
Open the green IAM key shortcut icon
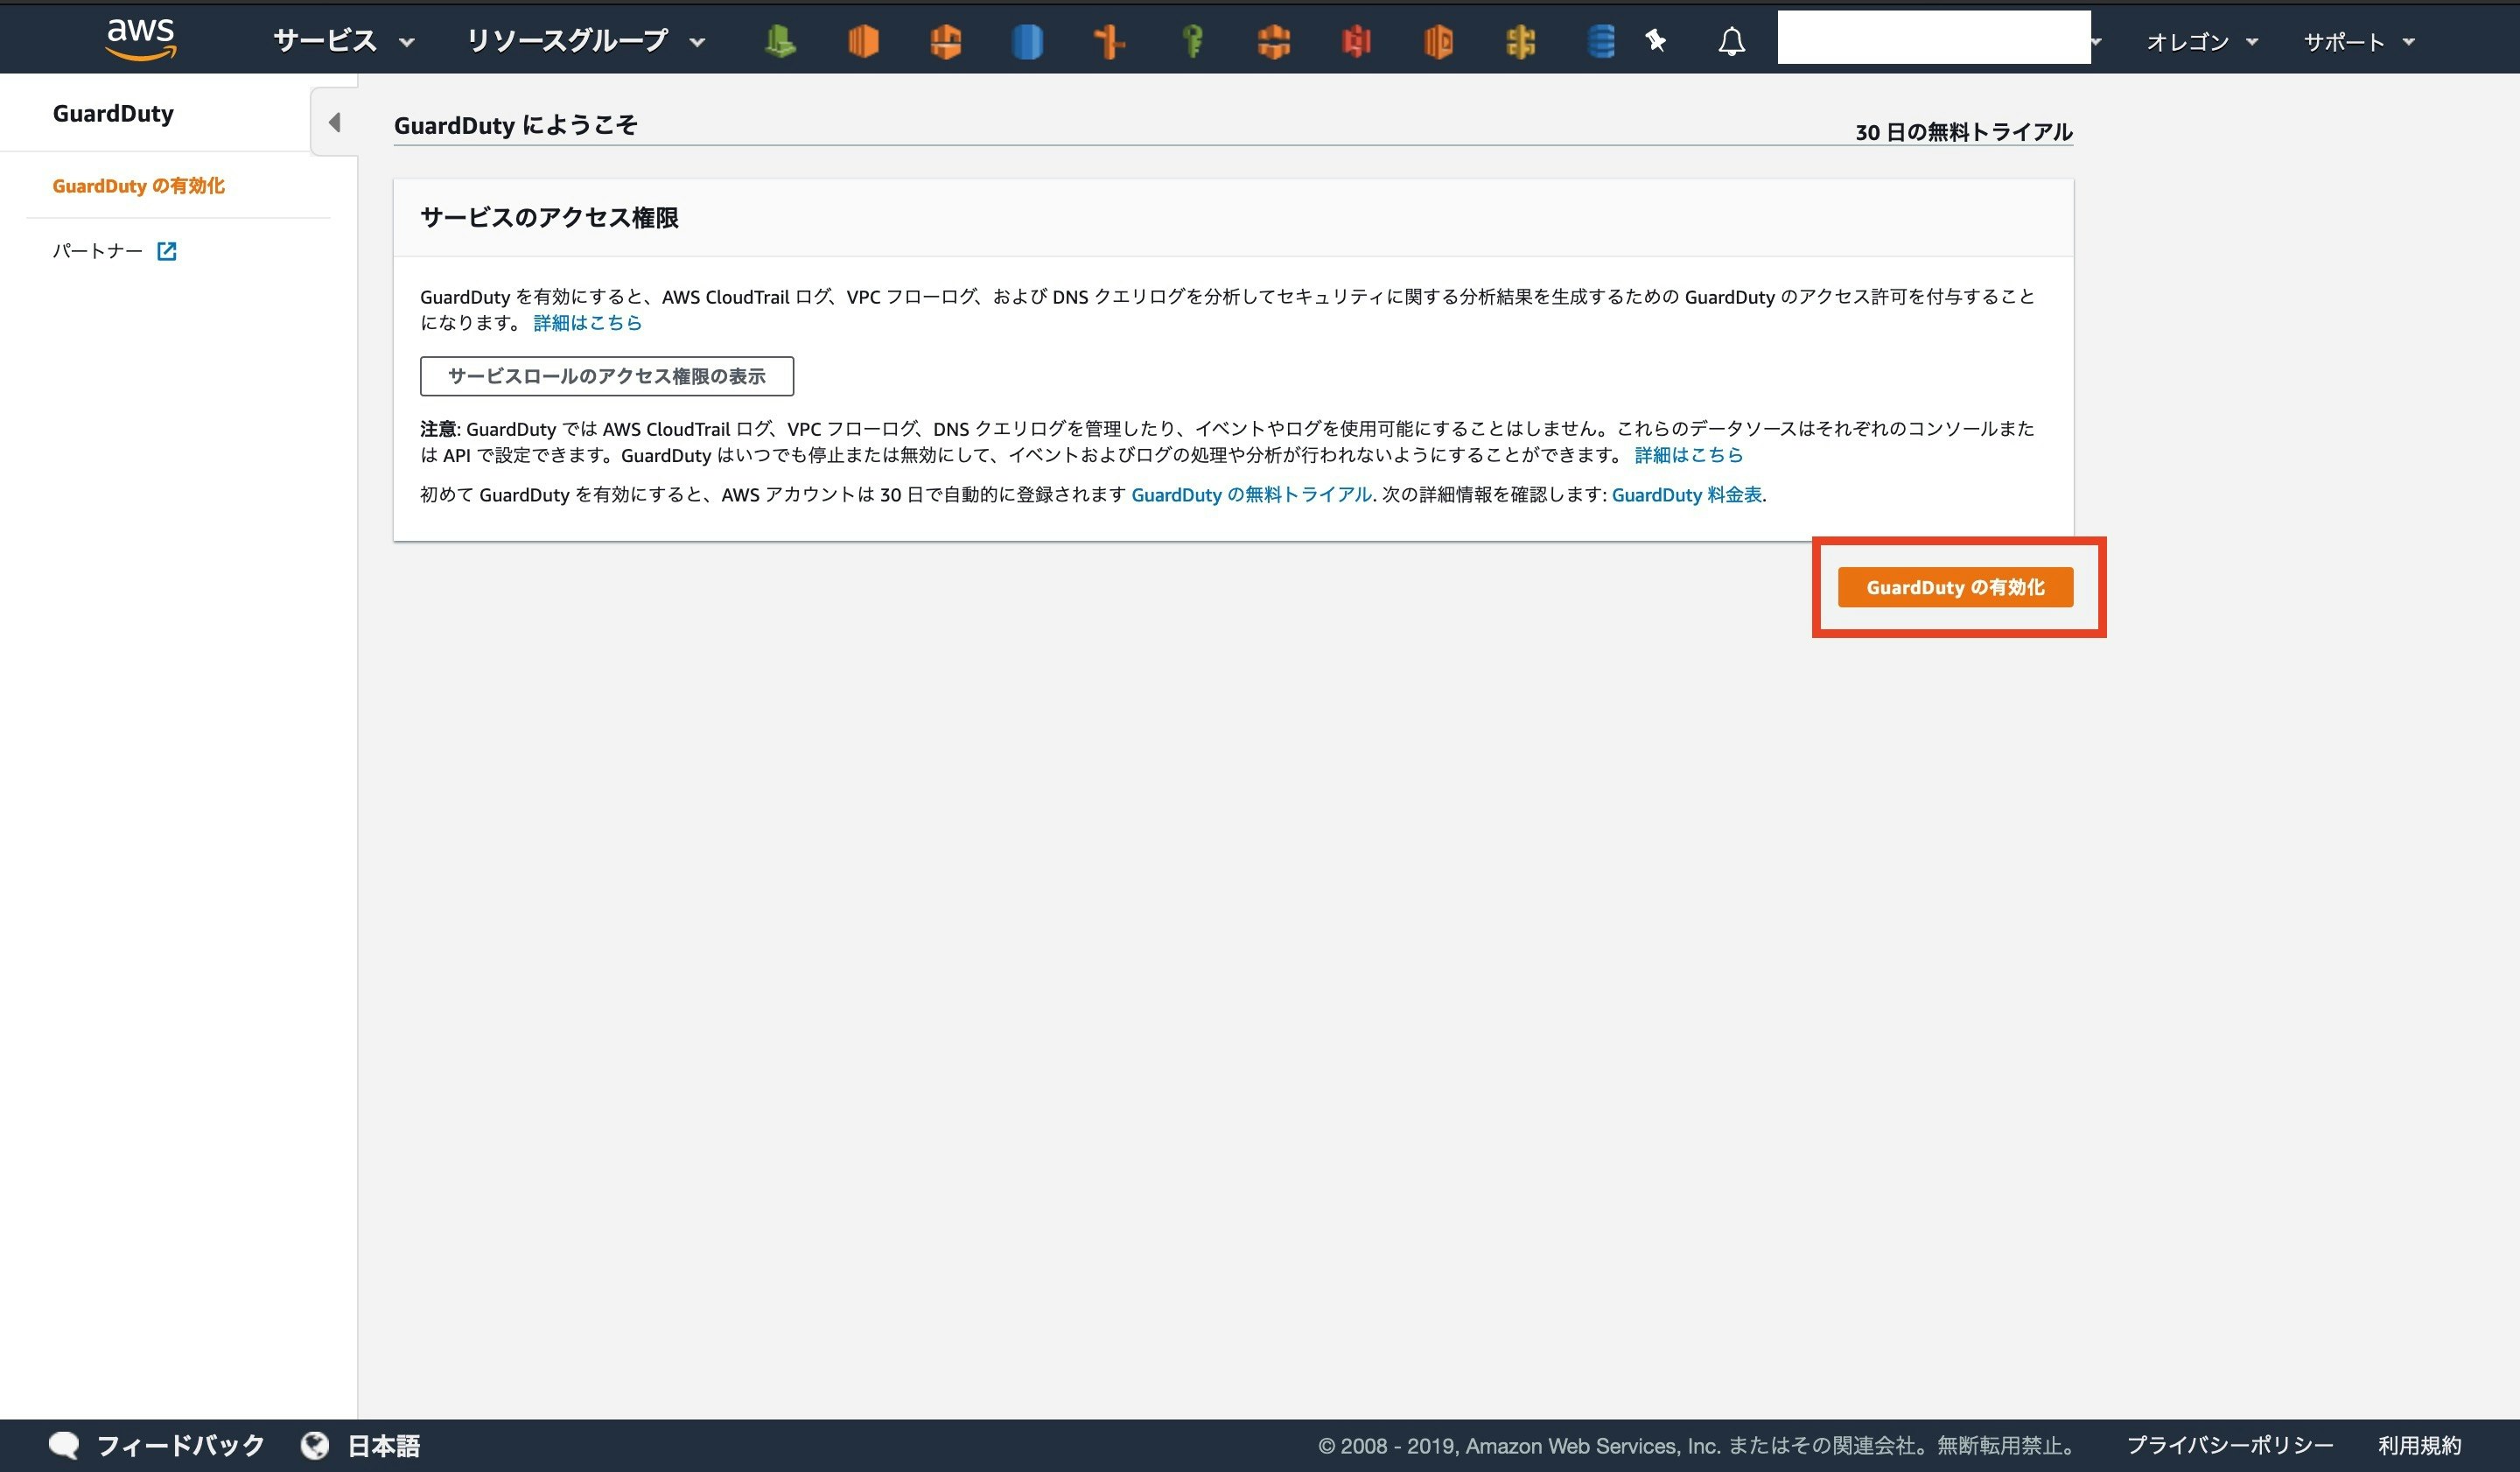pos(1191,41)
